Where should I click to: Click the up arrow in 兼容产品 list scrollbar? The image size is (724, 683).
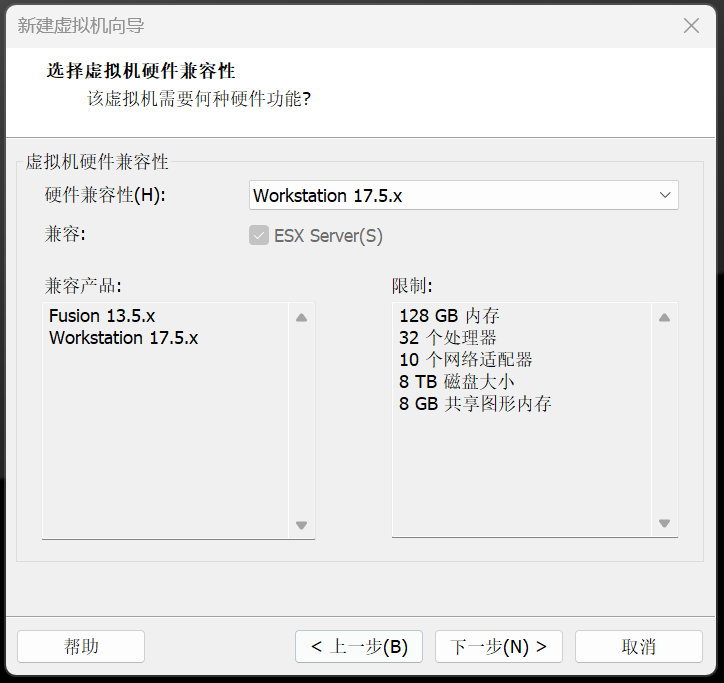point(302,318)
